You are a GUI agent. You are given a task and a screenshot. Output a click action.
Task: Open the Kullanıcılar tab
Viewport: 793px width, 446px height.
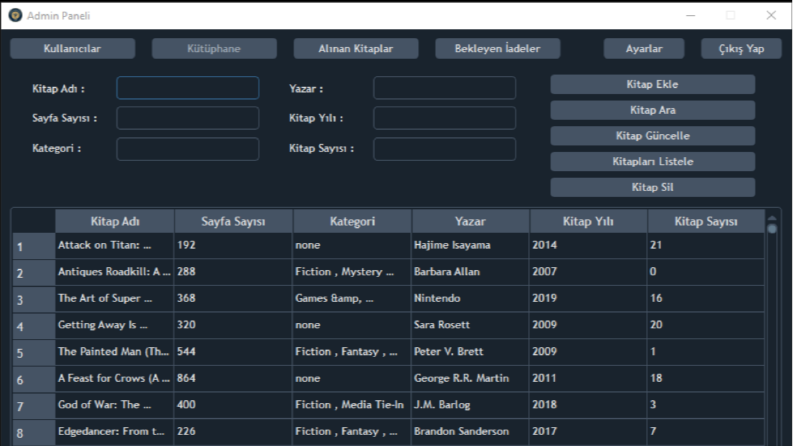click(72, 49)
